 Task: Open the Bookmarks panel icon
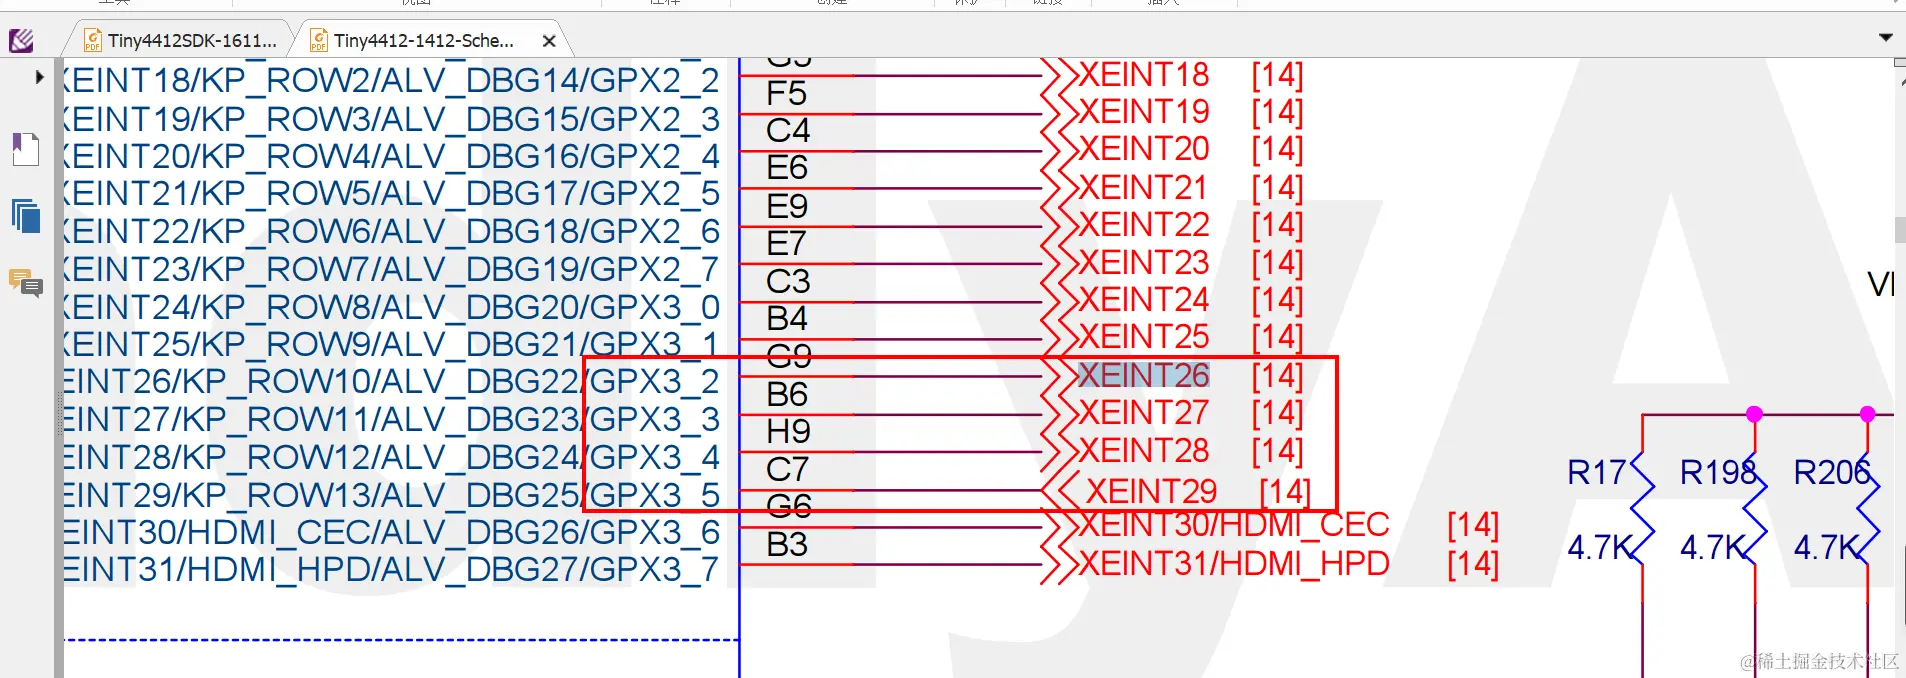pos(26,149)
